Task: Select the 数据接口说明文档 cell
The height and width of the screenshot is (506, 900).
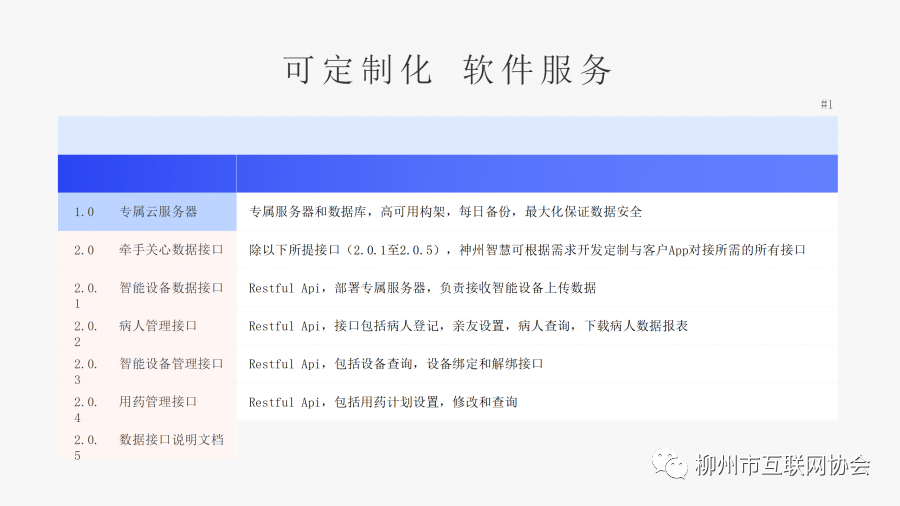Action: [x=171, y=439]
